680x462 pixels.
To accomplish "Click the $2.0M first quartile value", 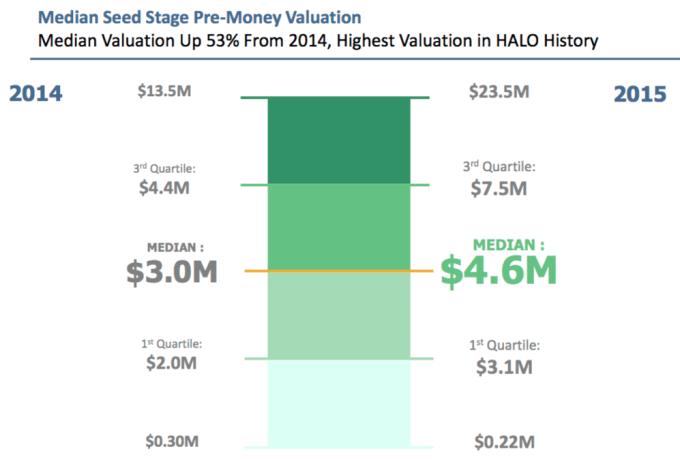I will point(165,364).
